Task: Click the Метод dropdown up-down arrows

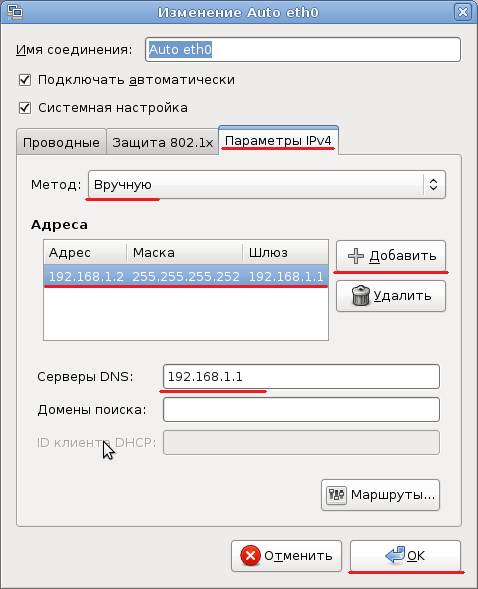Action: pyautogui.click(x=433, y=184)
